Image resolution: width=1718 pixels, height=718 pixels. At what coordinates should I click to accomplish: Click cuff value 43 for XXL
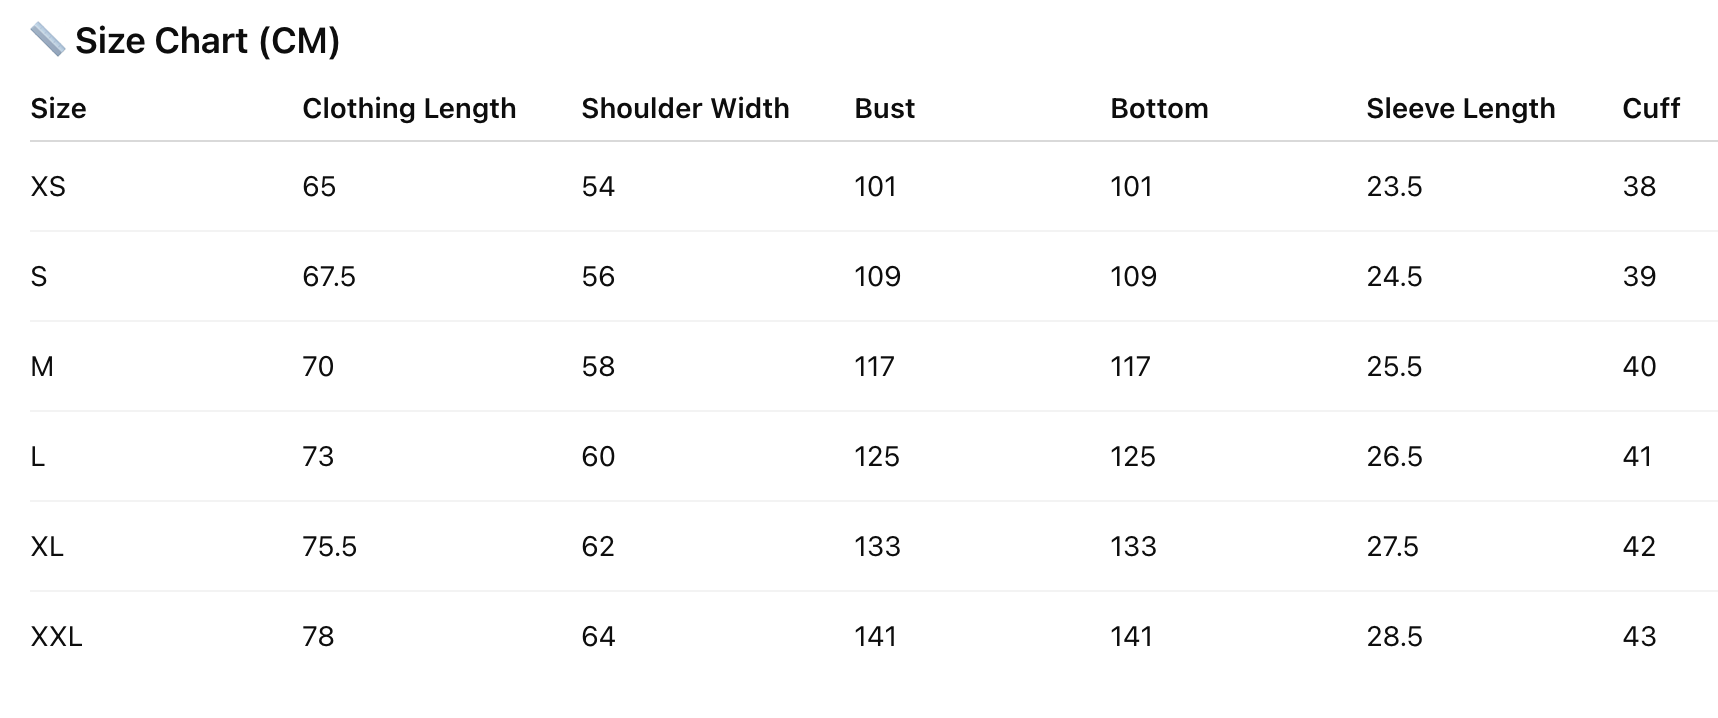click(x=1639, y=637)
